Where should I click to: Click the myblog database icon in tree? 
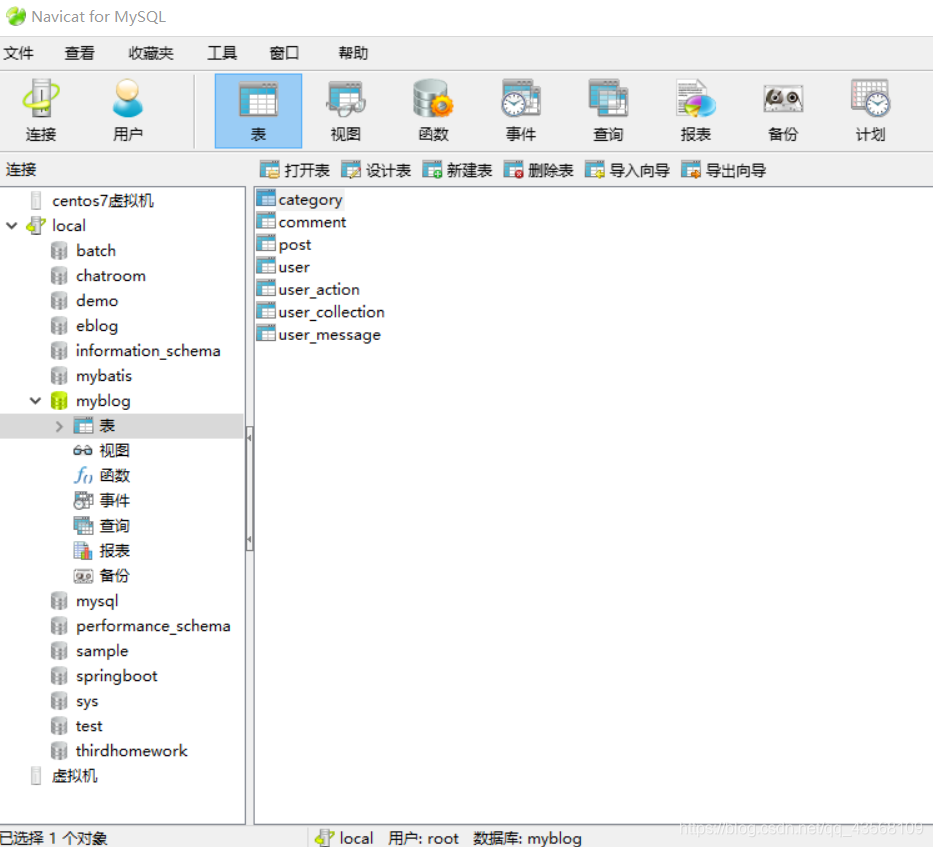[59, 401]
